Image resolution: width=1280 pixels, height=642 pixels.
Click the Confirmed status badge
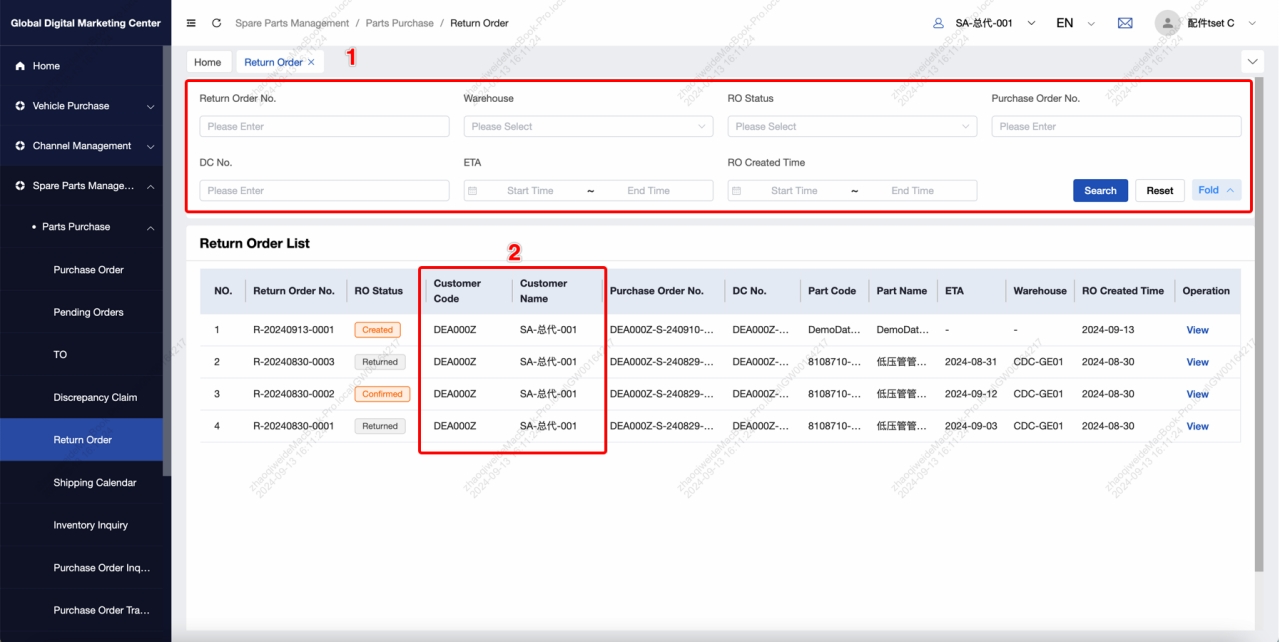tap(382, 394)
